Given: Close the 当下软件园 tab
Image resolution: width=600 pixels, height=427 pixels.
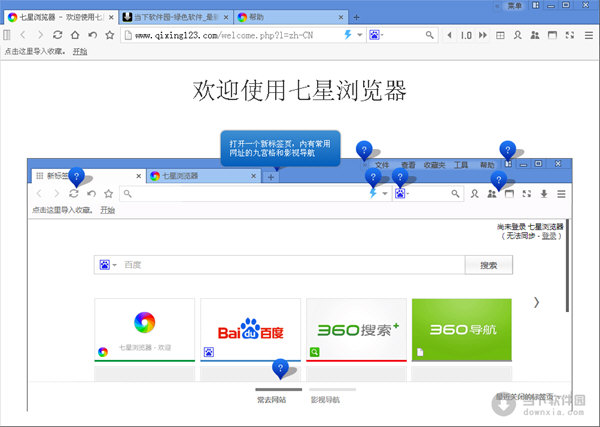Looking at the screenshot, I should pos(226,17).
